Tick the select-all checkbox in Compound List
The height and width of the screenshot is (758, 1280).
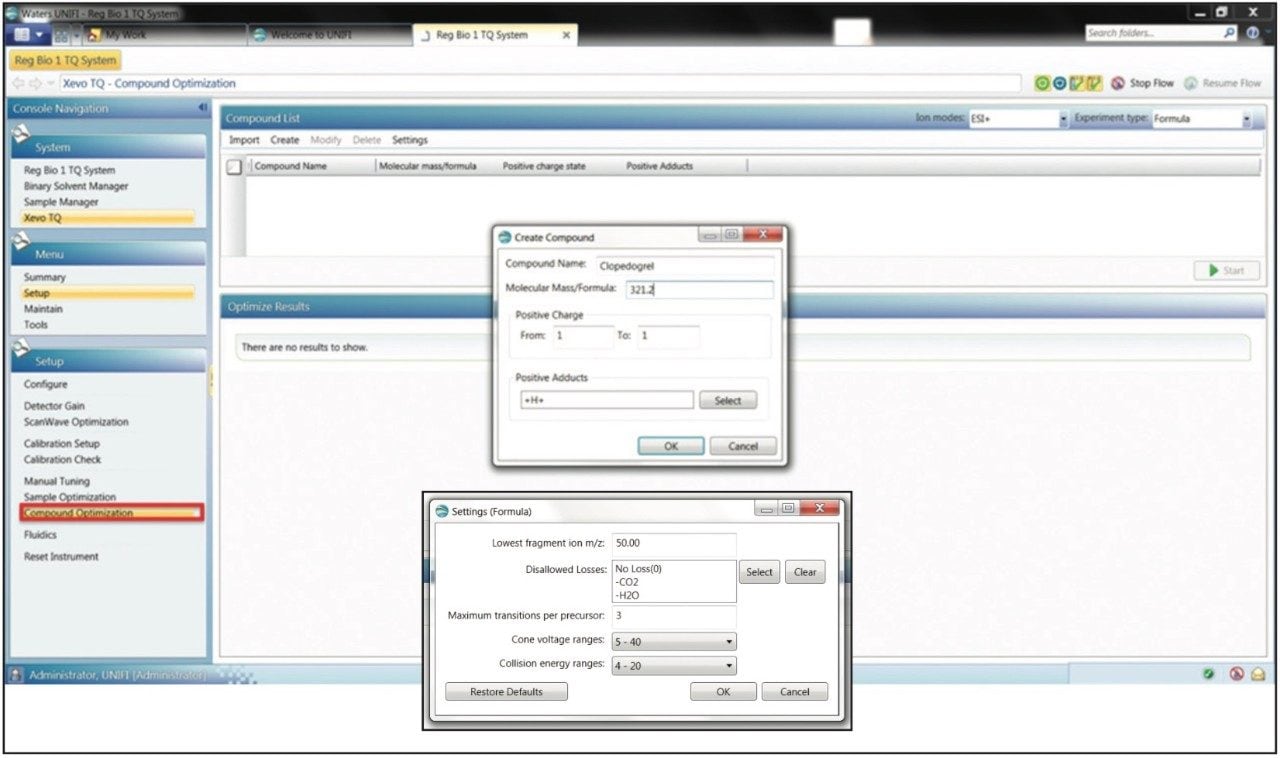(x=234, y=167)
